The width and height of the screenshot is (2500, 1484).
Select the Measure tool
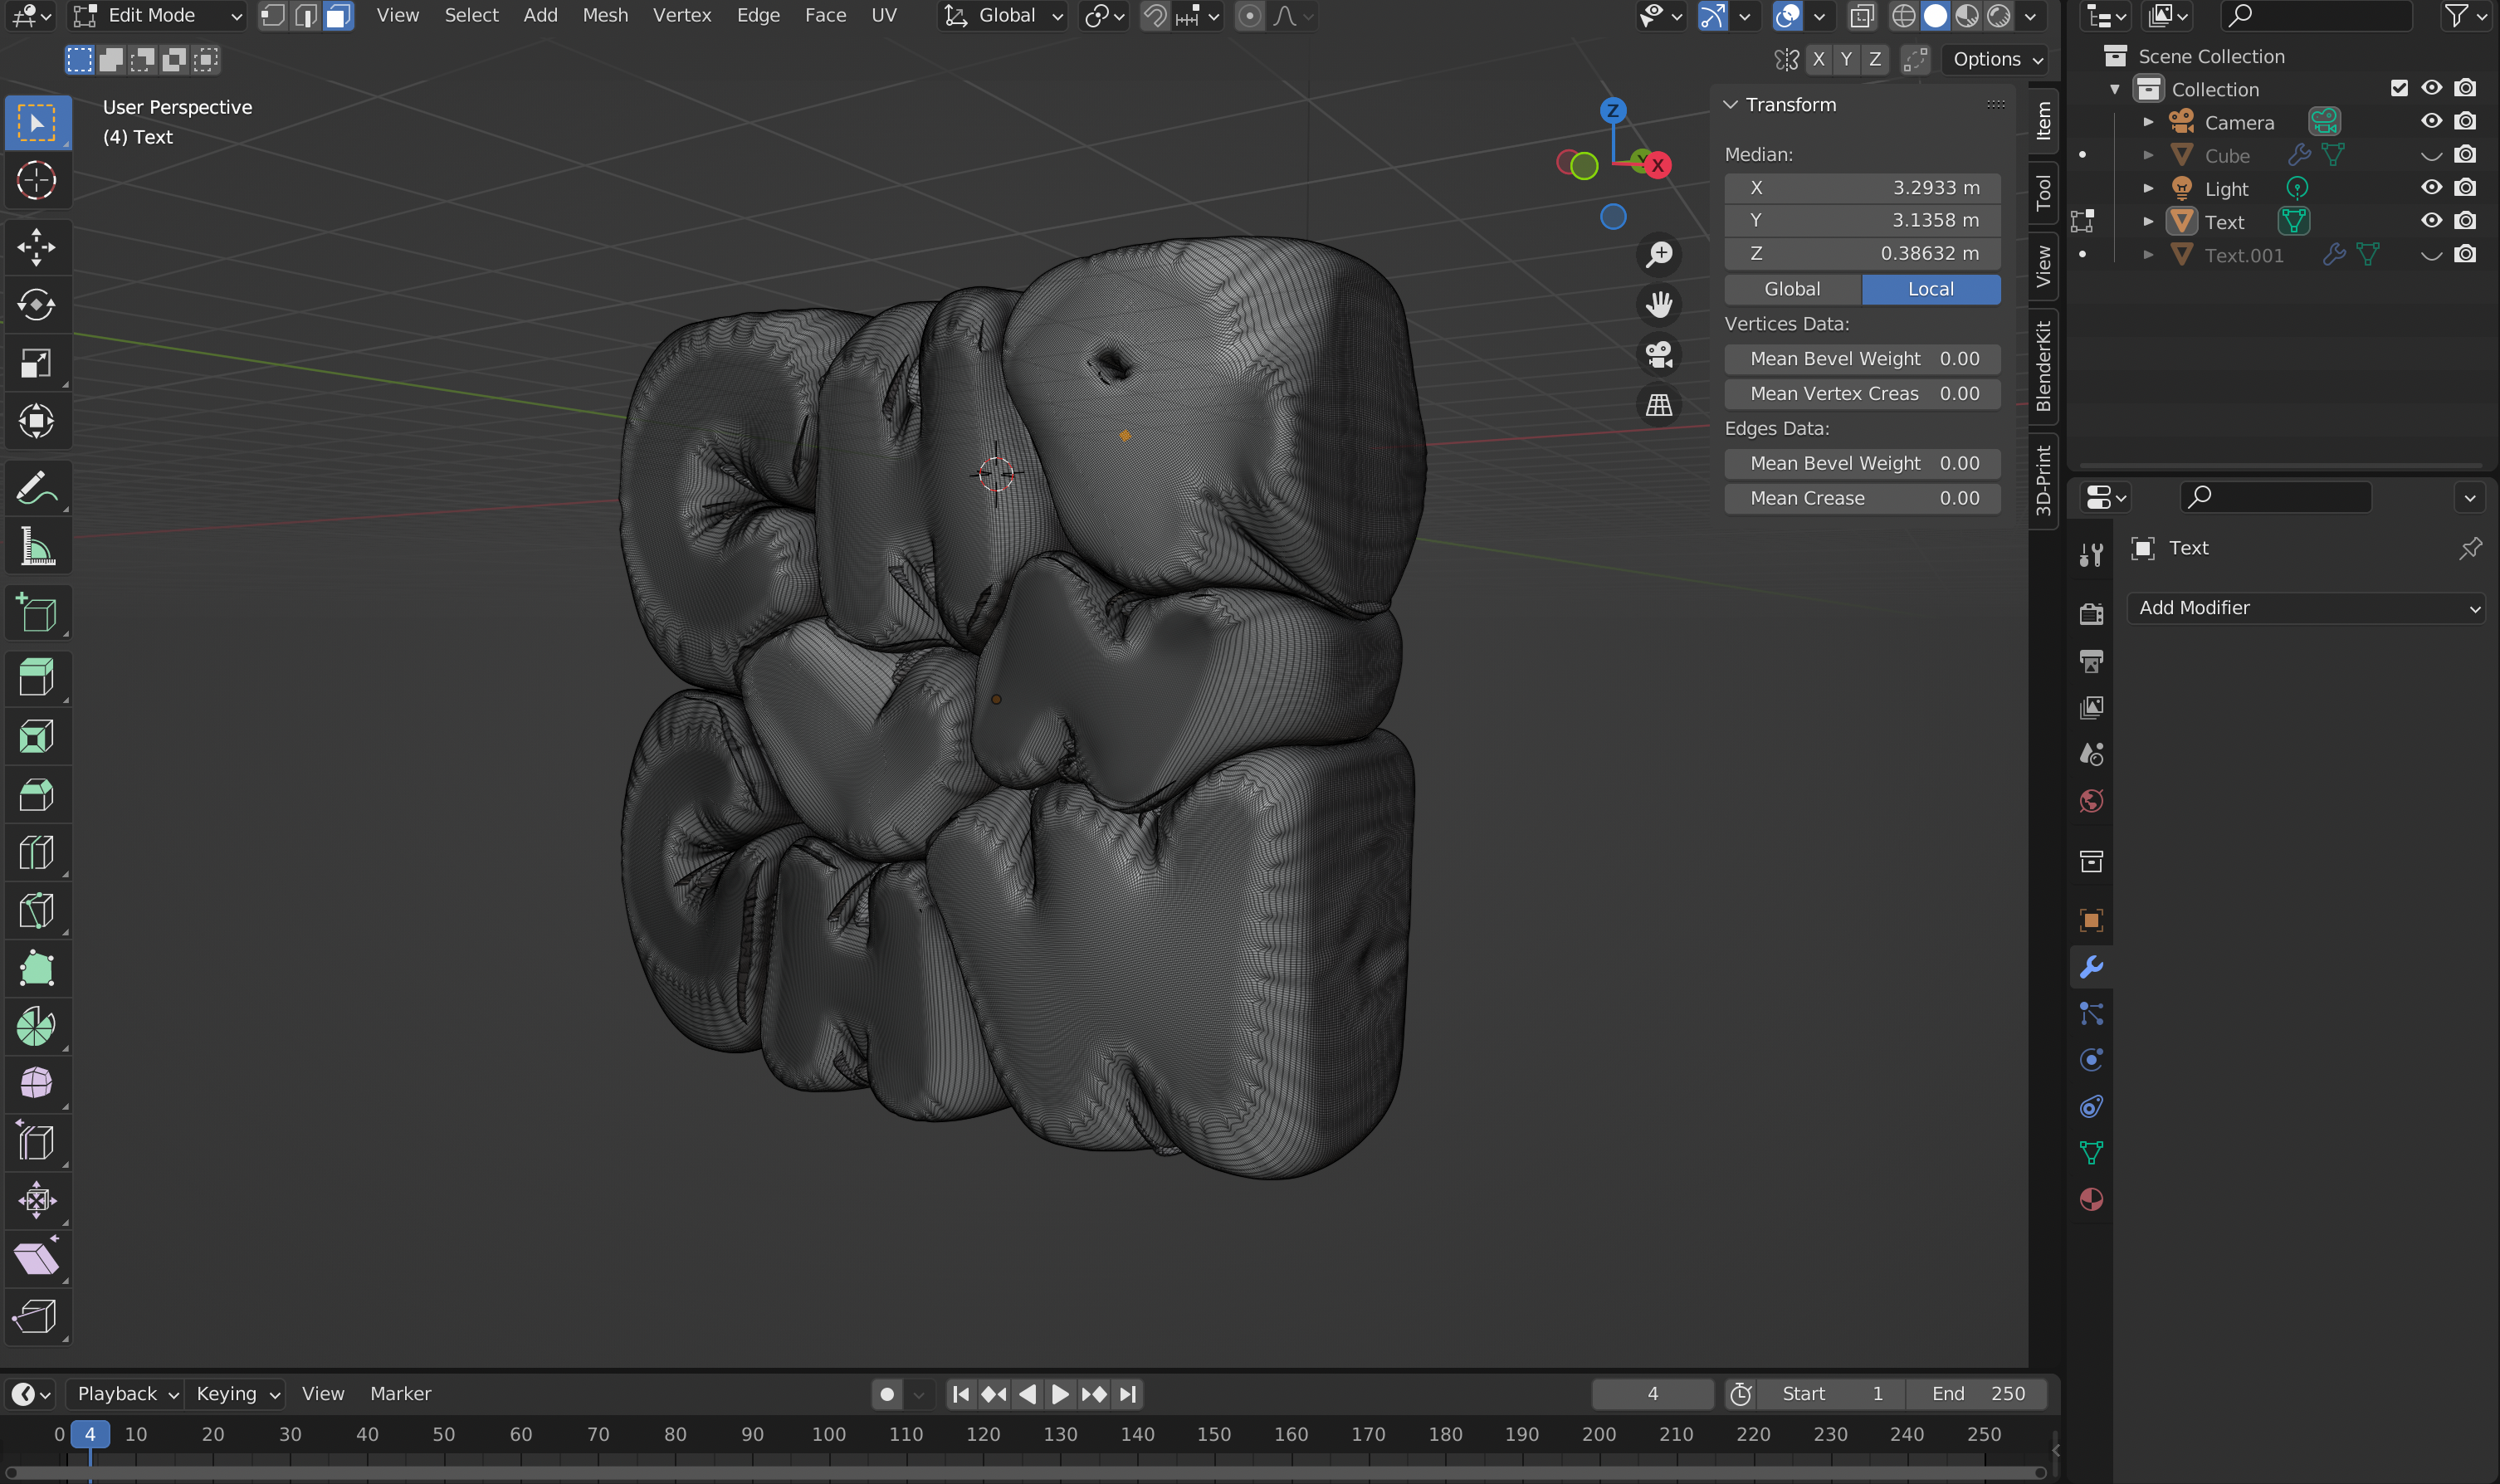coord(37,547)
